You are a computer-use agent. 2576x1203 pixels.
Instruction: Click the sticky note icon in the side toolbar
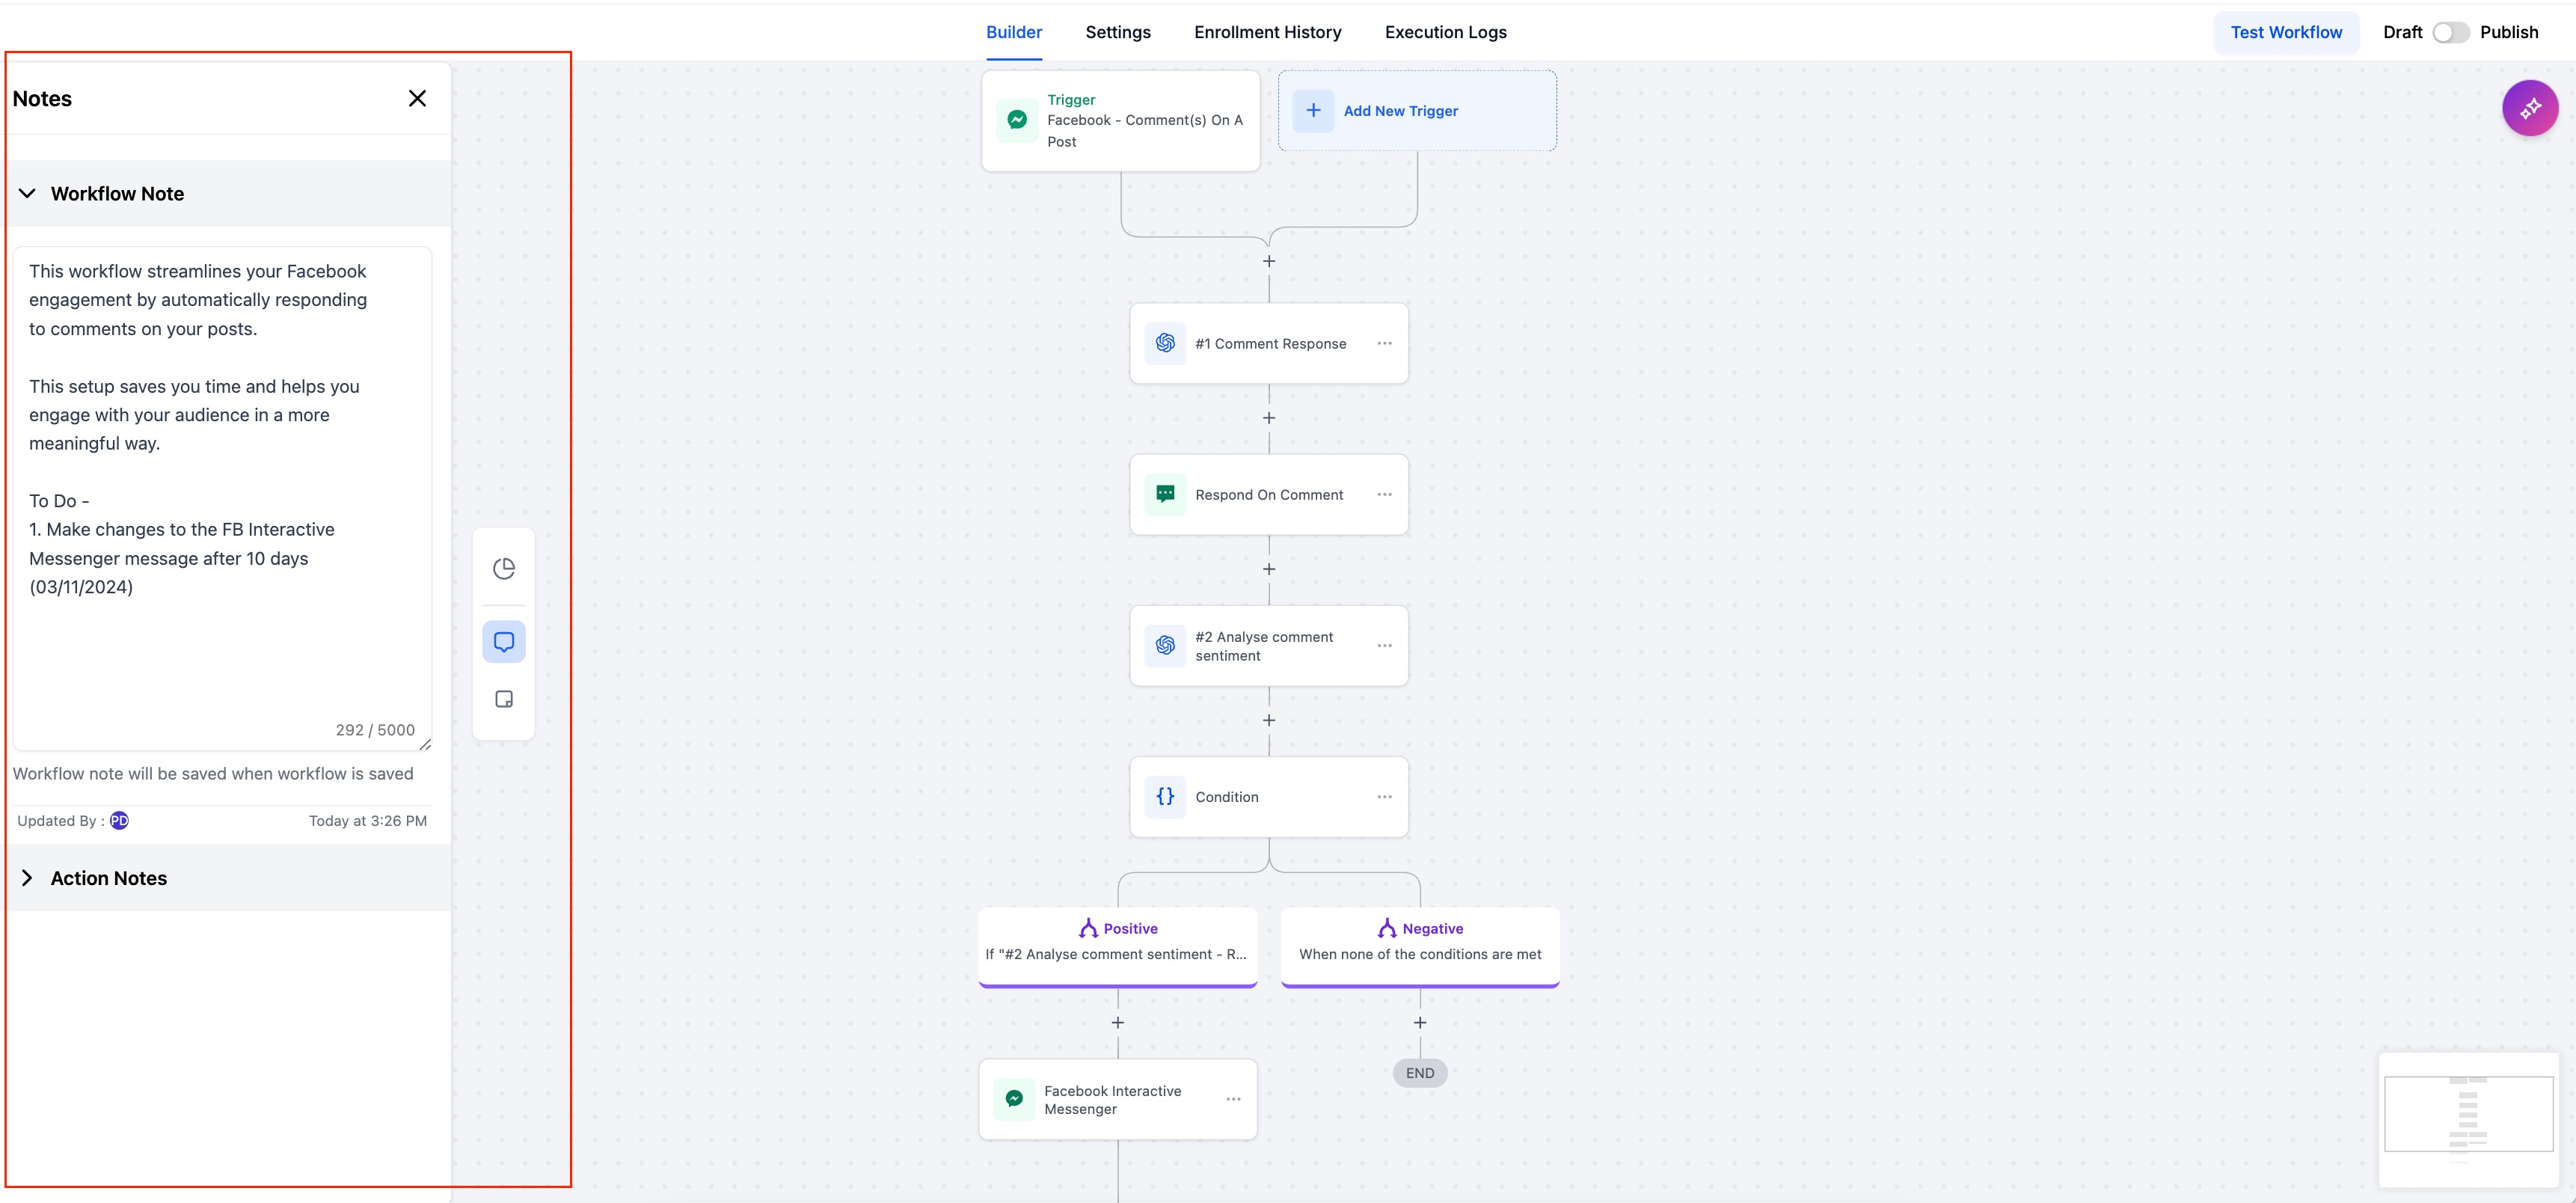pyautogui.click(x=504, y=699)
